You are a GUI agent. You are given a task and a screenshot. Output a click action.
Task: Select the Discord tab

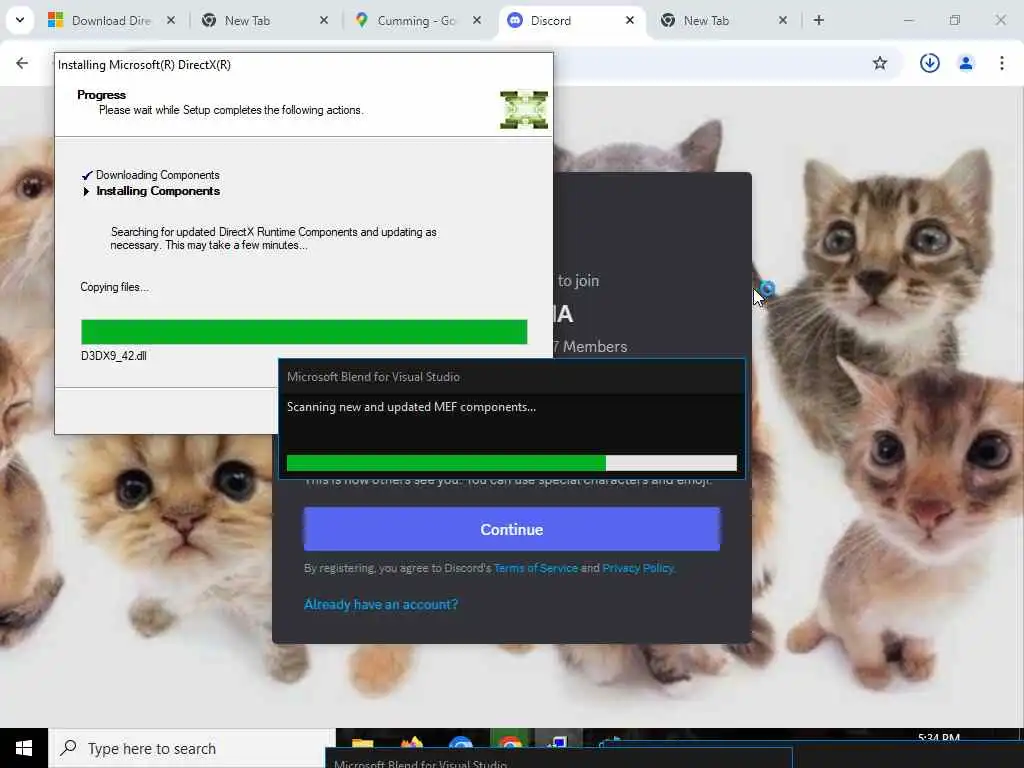point(571,21)
